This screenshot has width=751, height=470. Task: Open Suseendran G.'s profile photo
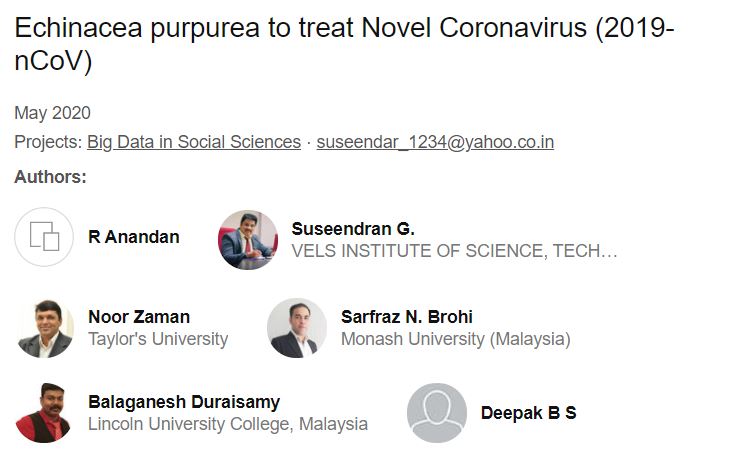[247, 240]
